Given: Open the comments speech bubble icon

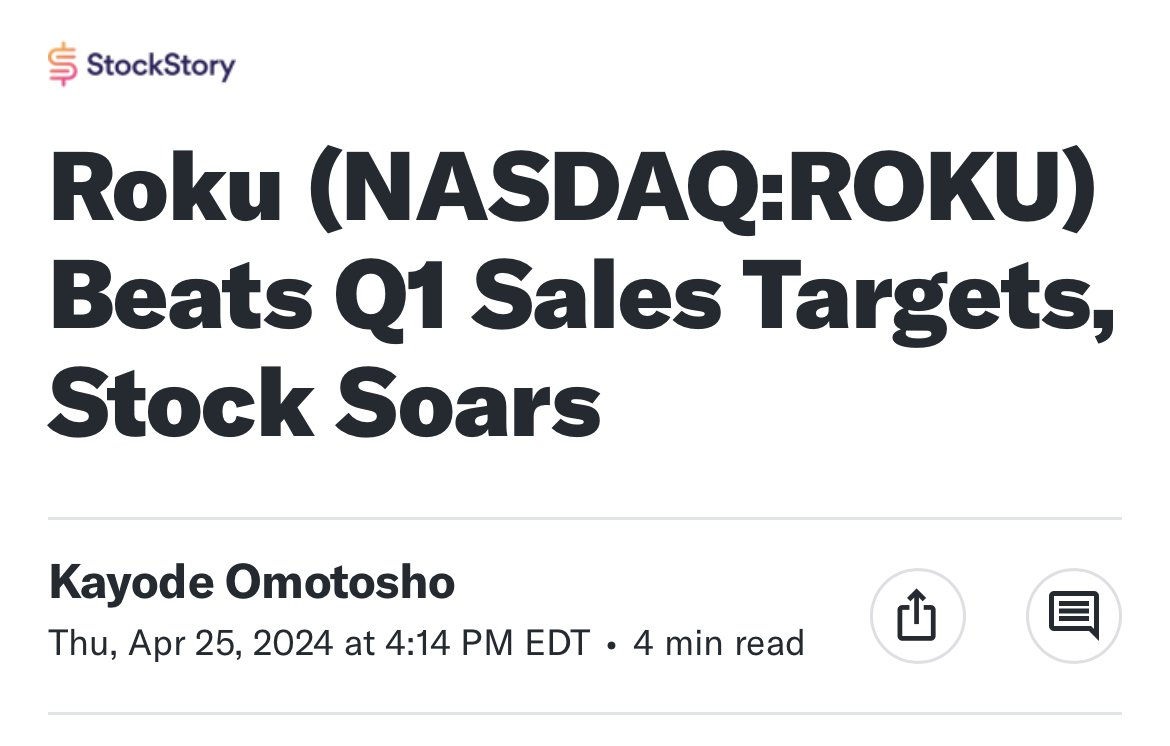Looking at the screenshot, I should tap(1074, 615).
